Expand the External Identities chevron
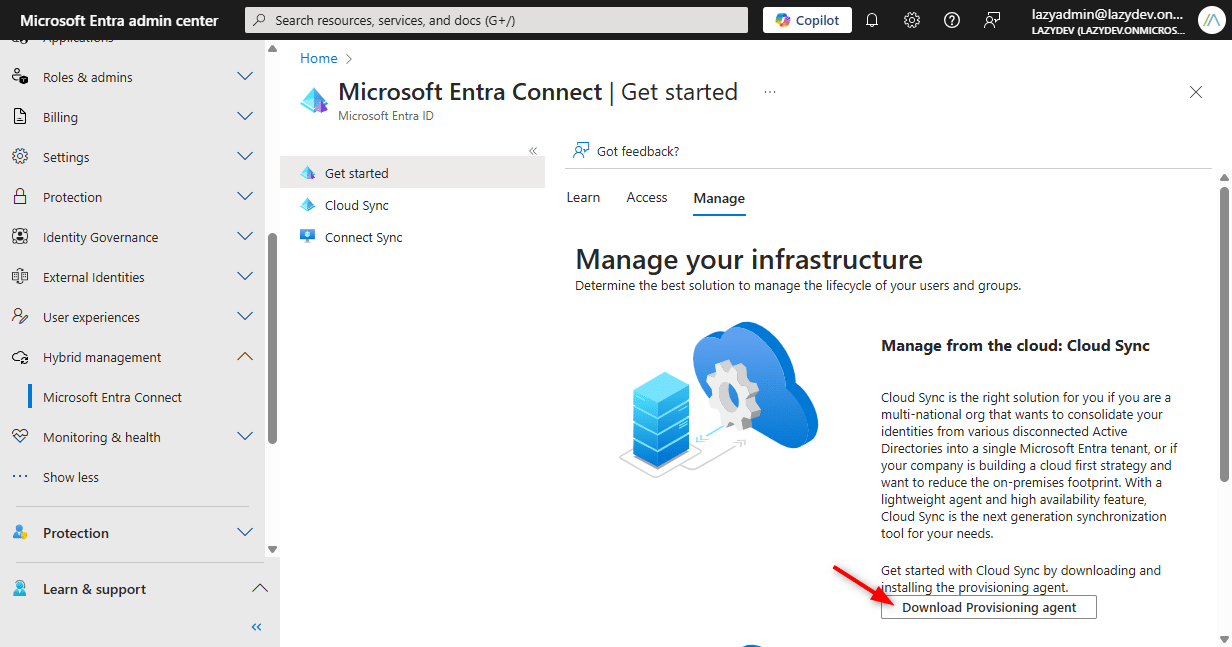1232x647 pixels. point(245,277)
